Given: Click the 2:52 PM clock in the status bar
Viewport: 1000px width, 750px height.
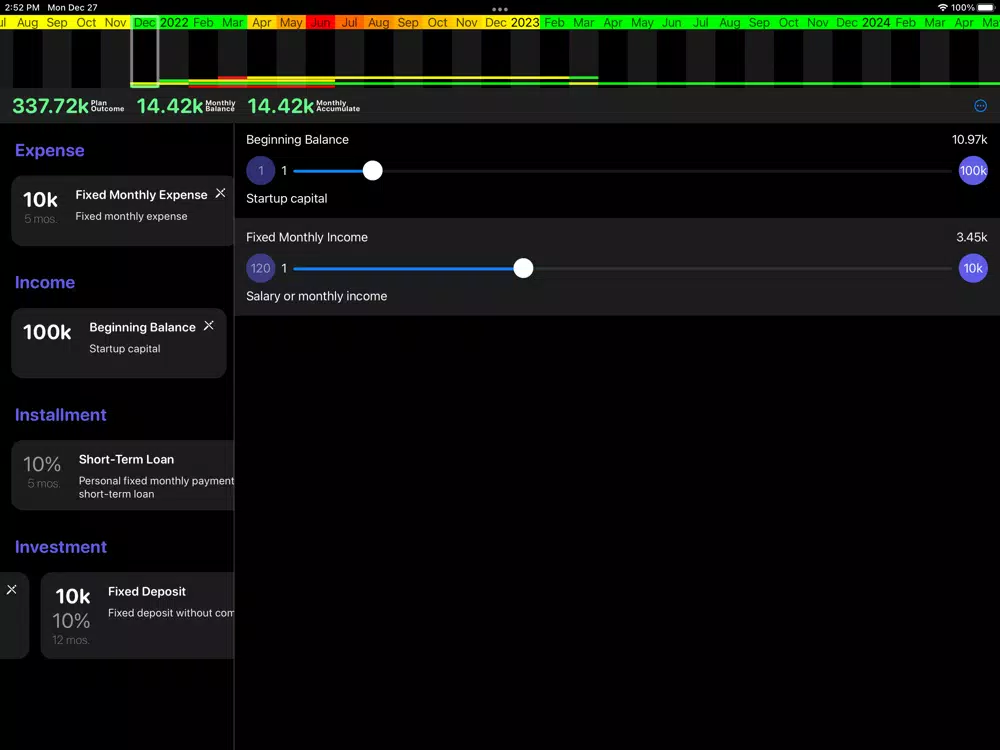Looking at the screenshot, I should (22, 8).
